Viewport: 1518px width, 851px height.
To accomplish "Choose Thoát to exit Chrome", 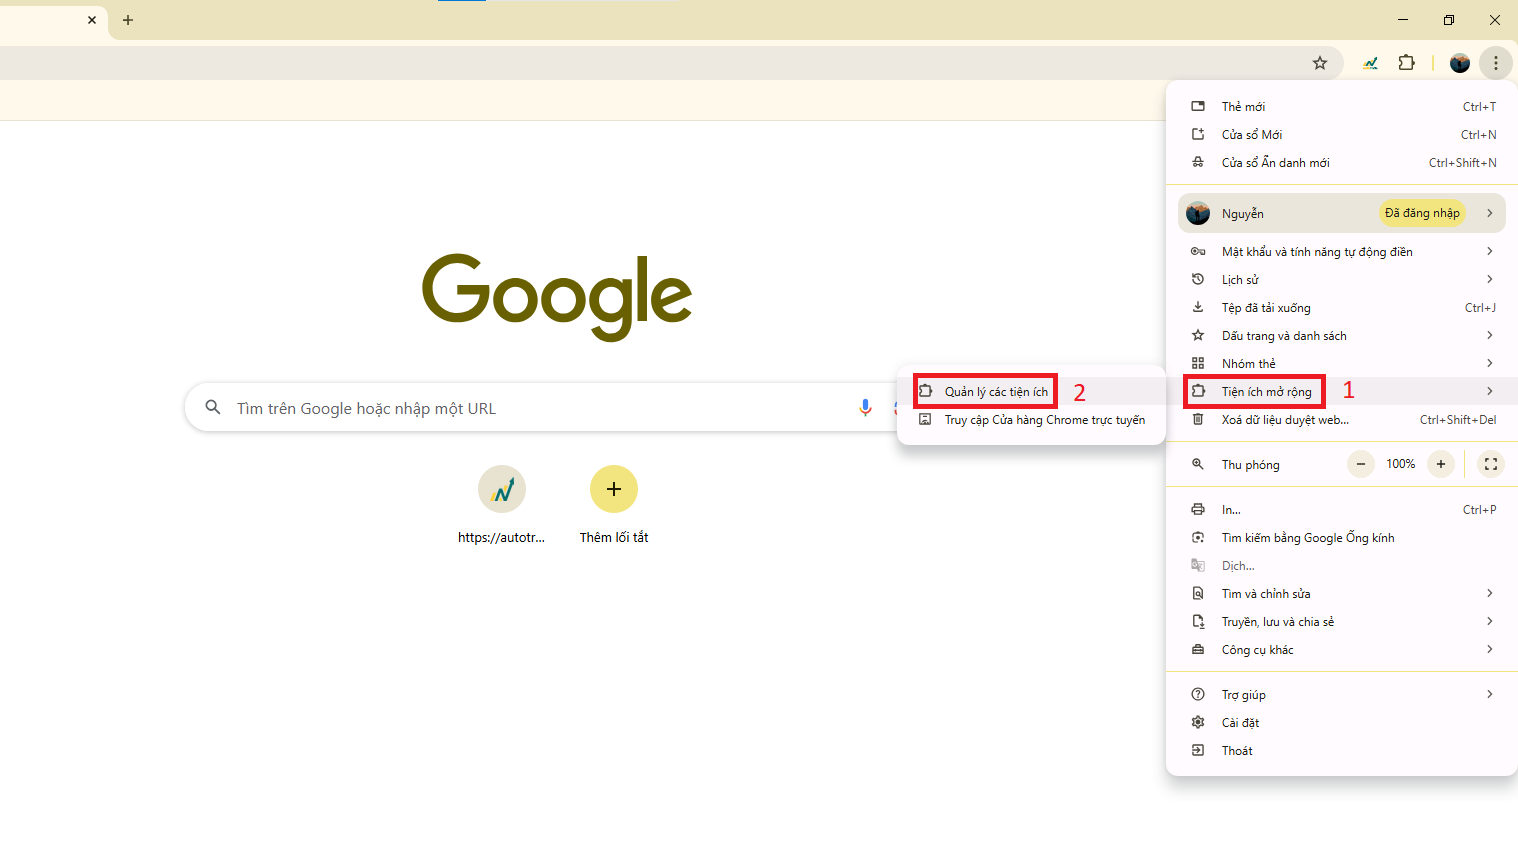I will [x=1342, y=751].
